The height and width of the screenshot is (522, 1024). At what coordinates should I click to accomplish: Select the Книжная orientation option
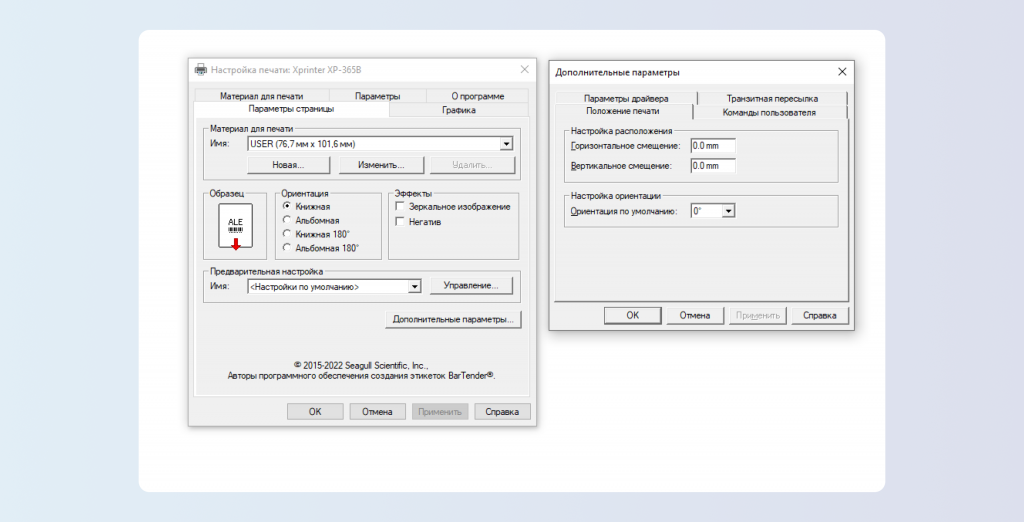[x=288, y=207]
